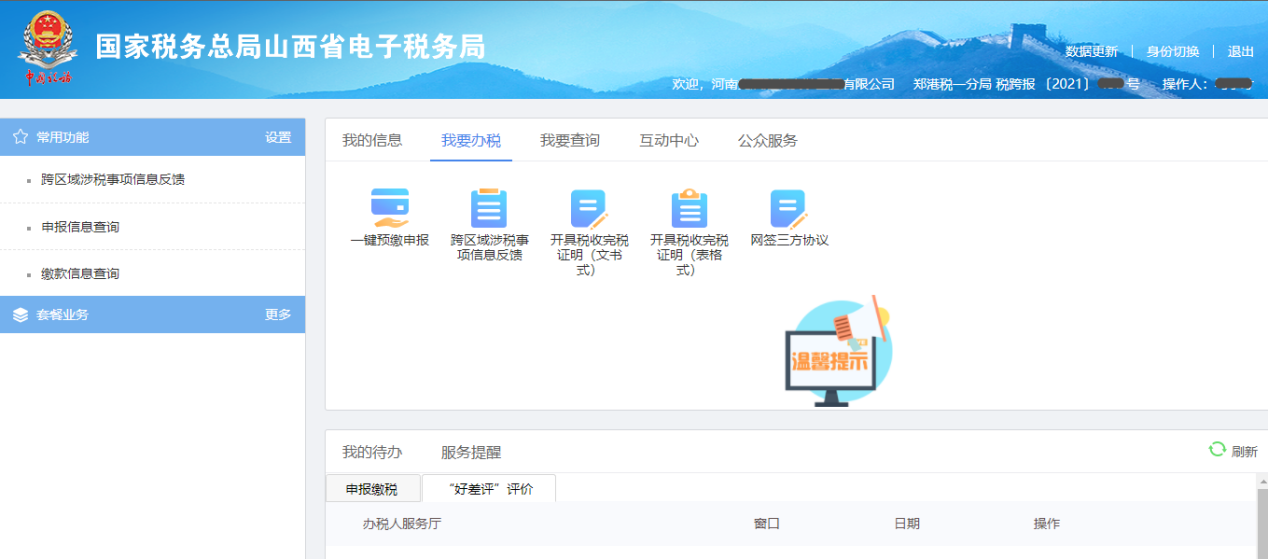
Task: Select the "好差评"评价 sub-tab
Action: (489, 489)
